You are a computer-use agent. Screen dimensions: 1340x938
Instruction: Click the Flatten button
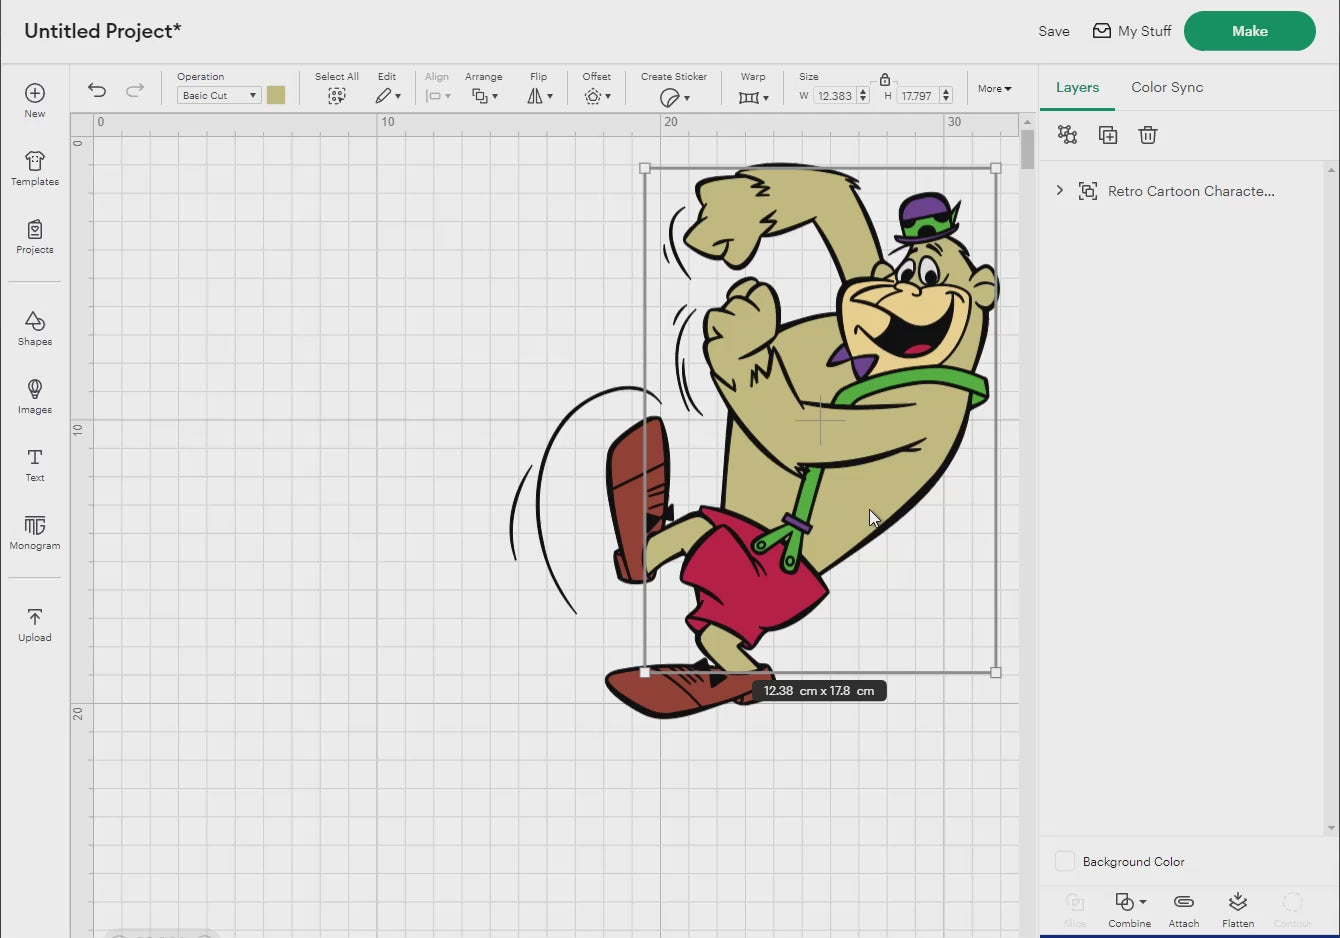pyautogui.click(x=1238, y=910)
